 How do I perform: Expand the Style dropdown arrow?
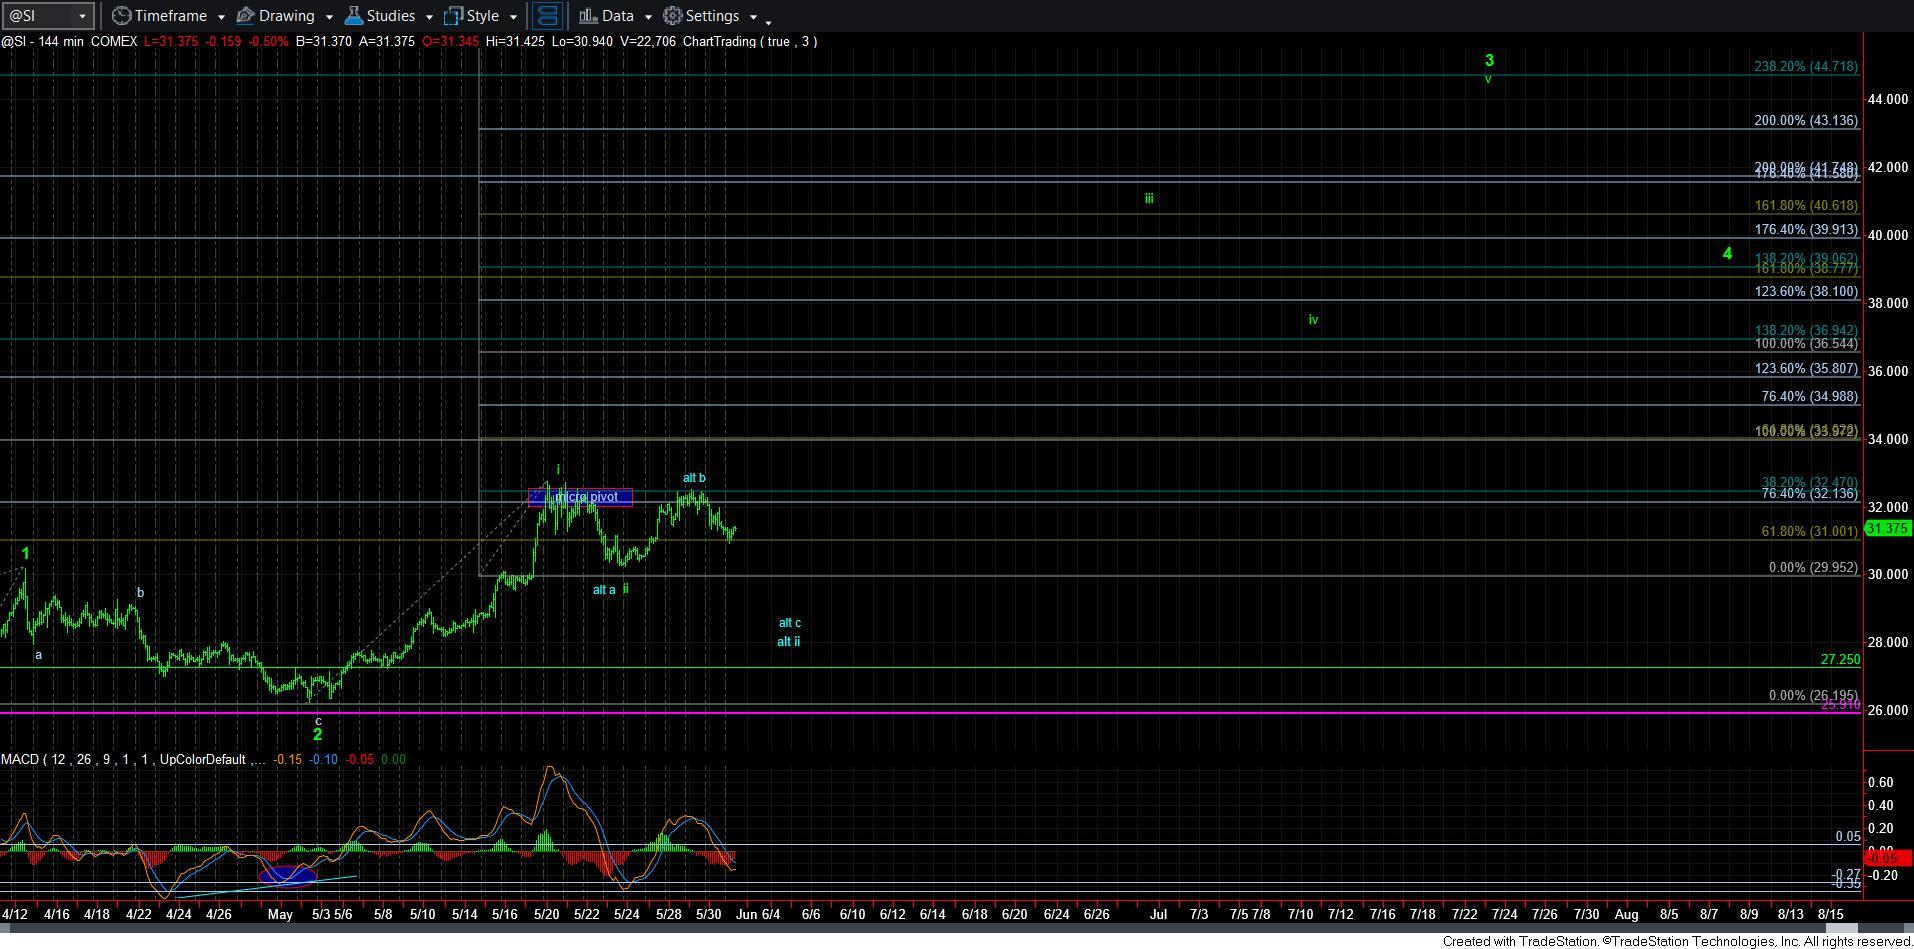513,17
